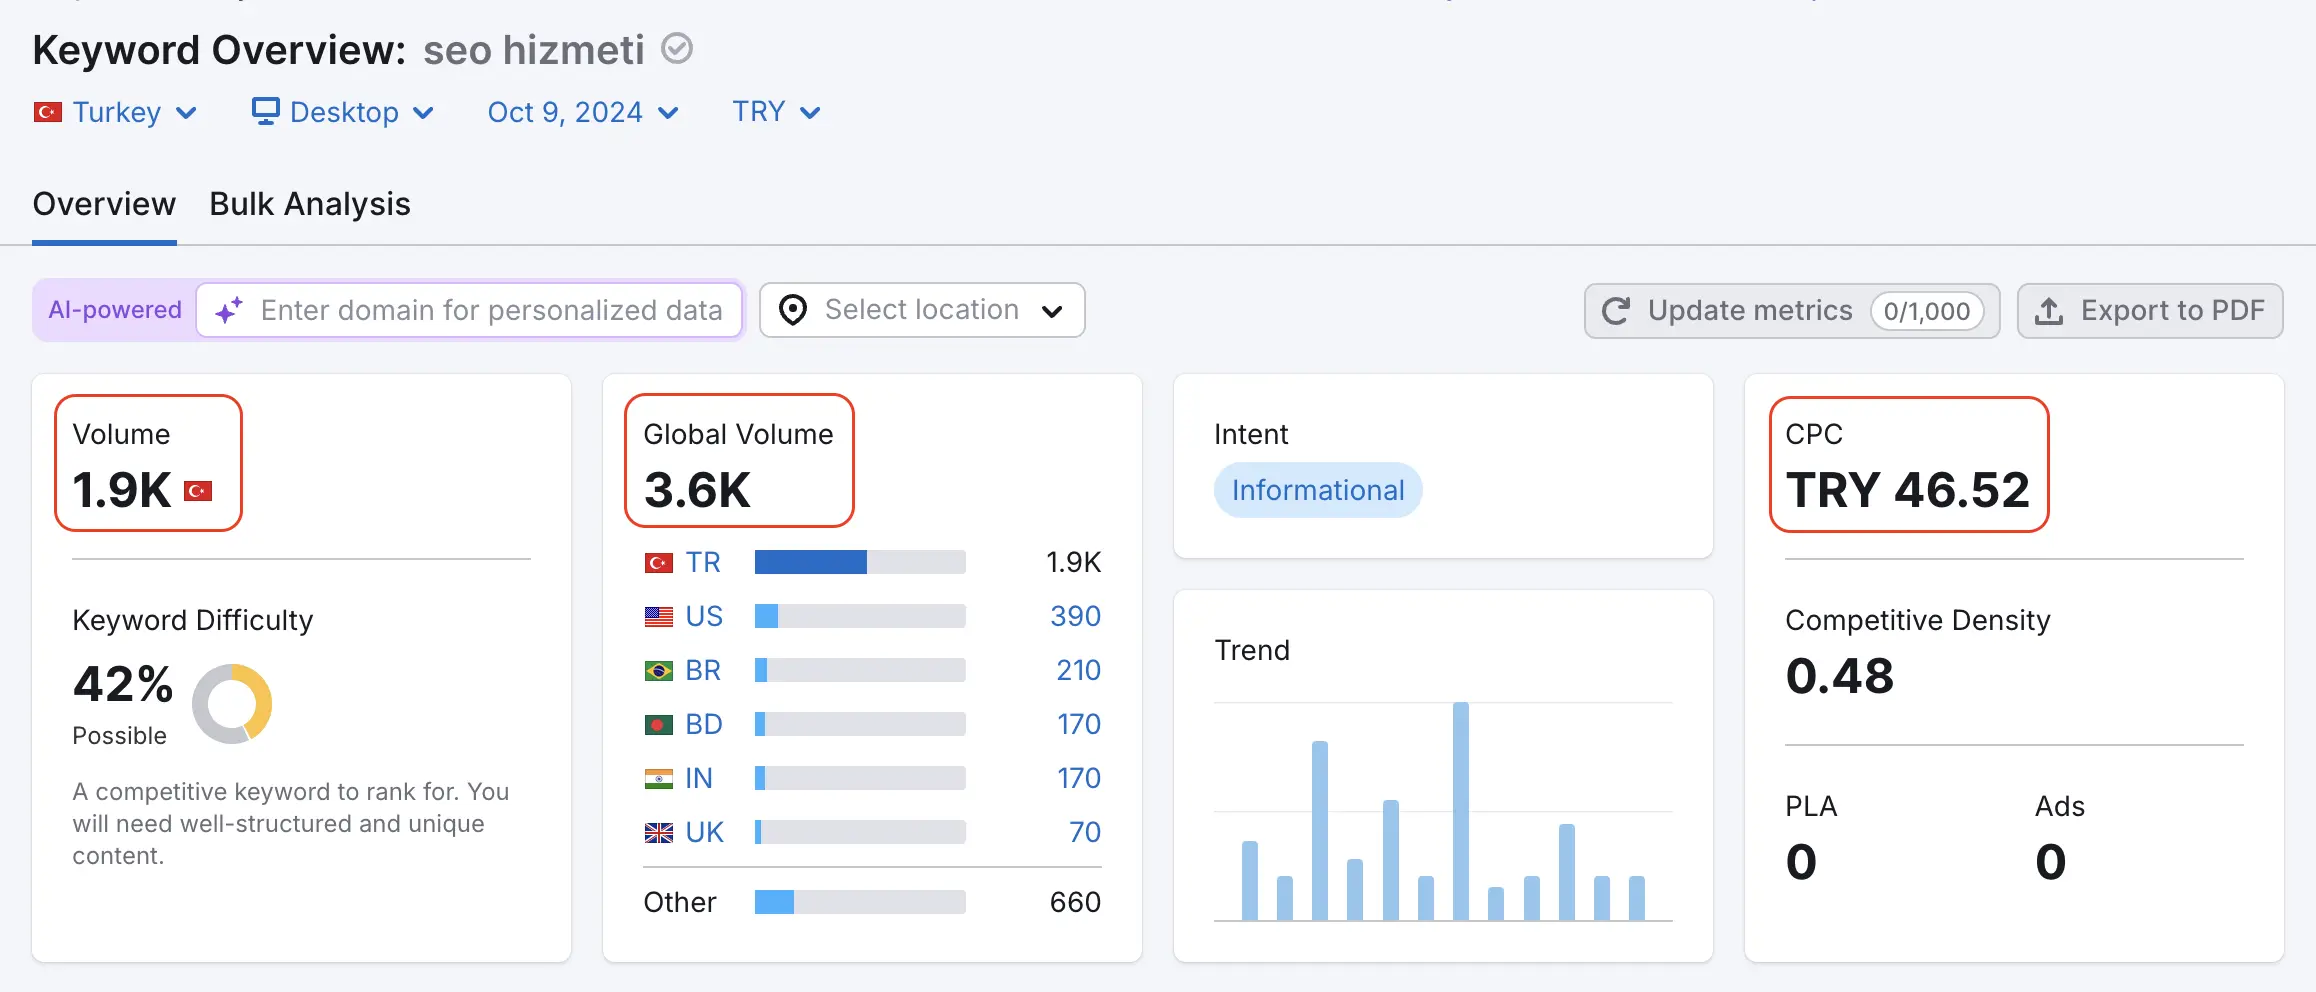Click the Turkey flag next to Volume 1.9K
Viewport: 2316px width, 992px height.
(198, 491)
